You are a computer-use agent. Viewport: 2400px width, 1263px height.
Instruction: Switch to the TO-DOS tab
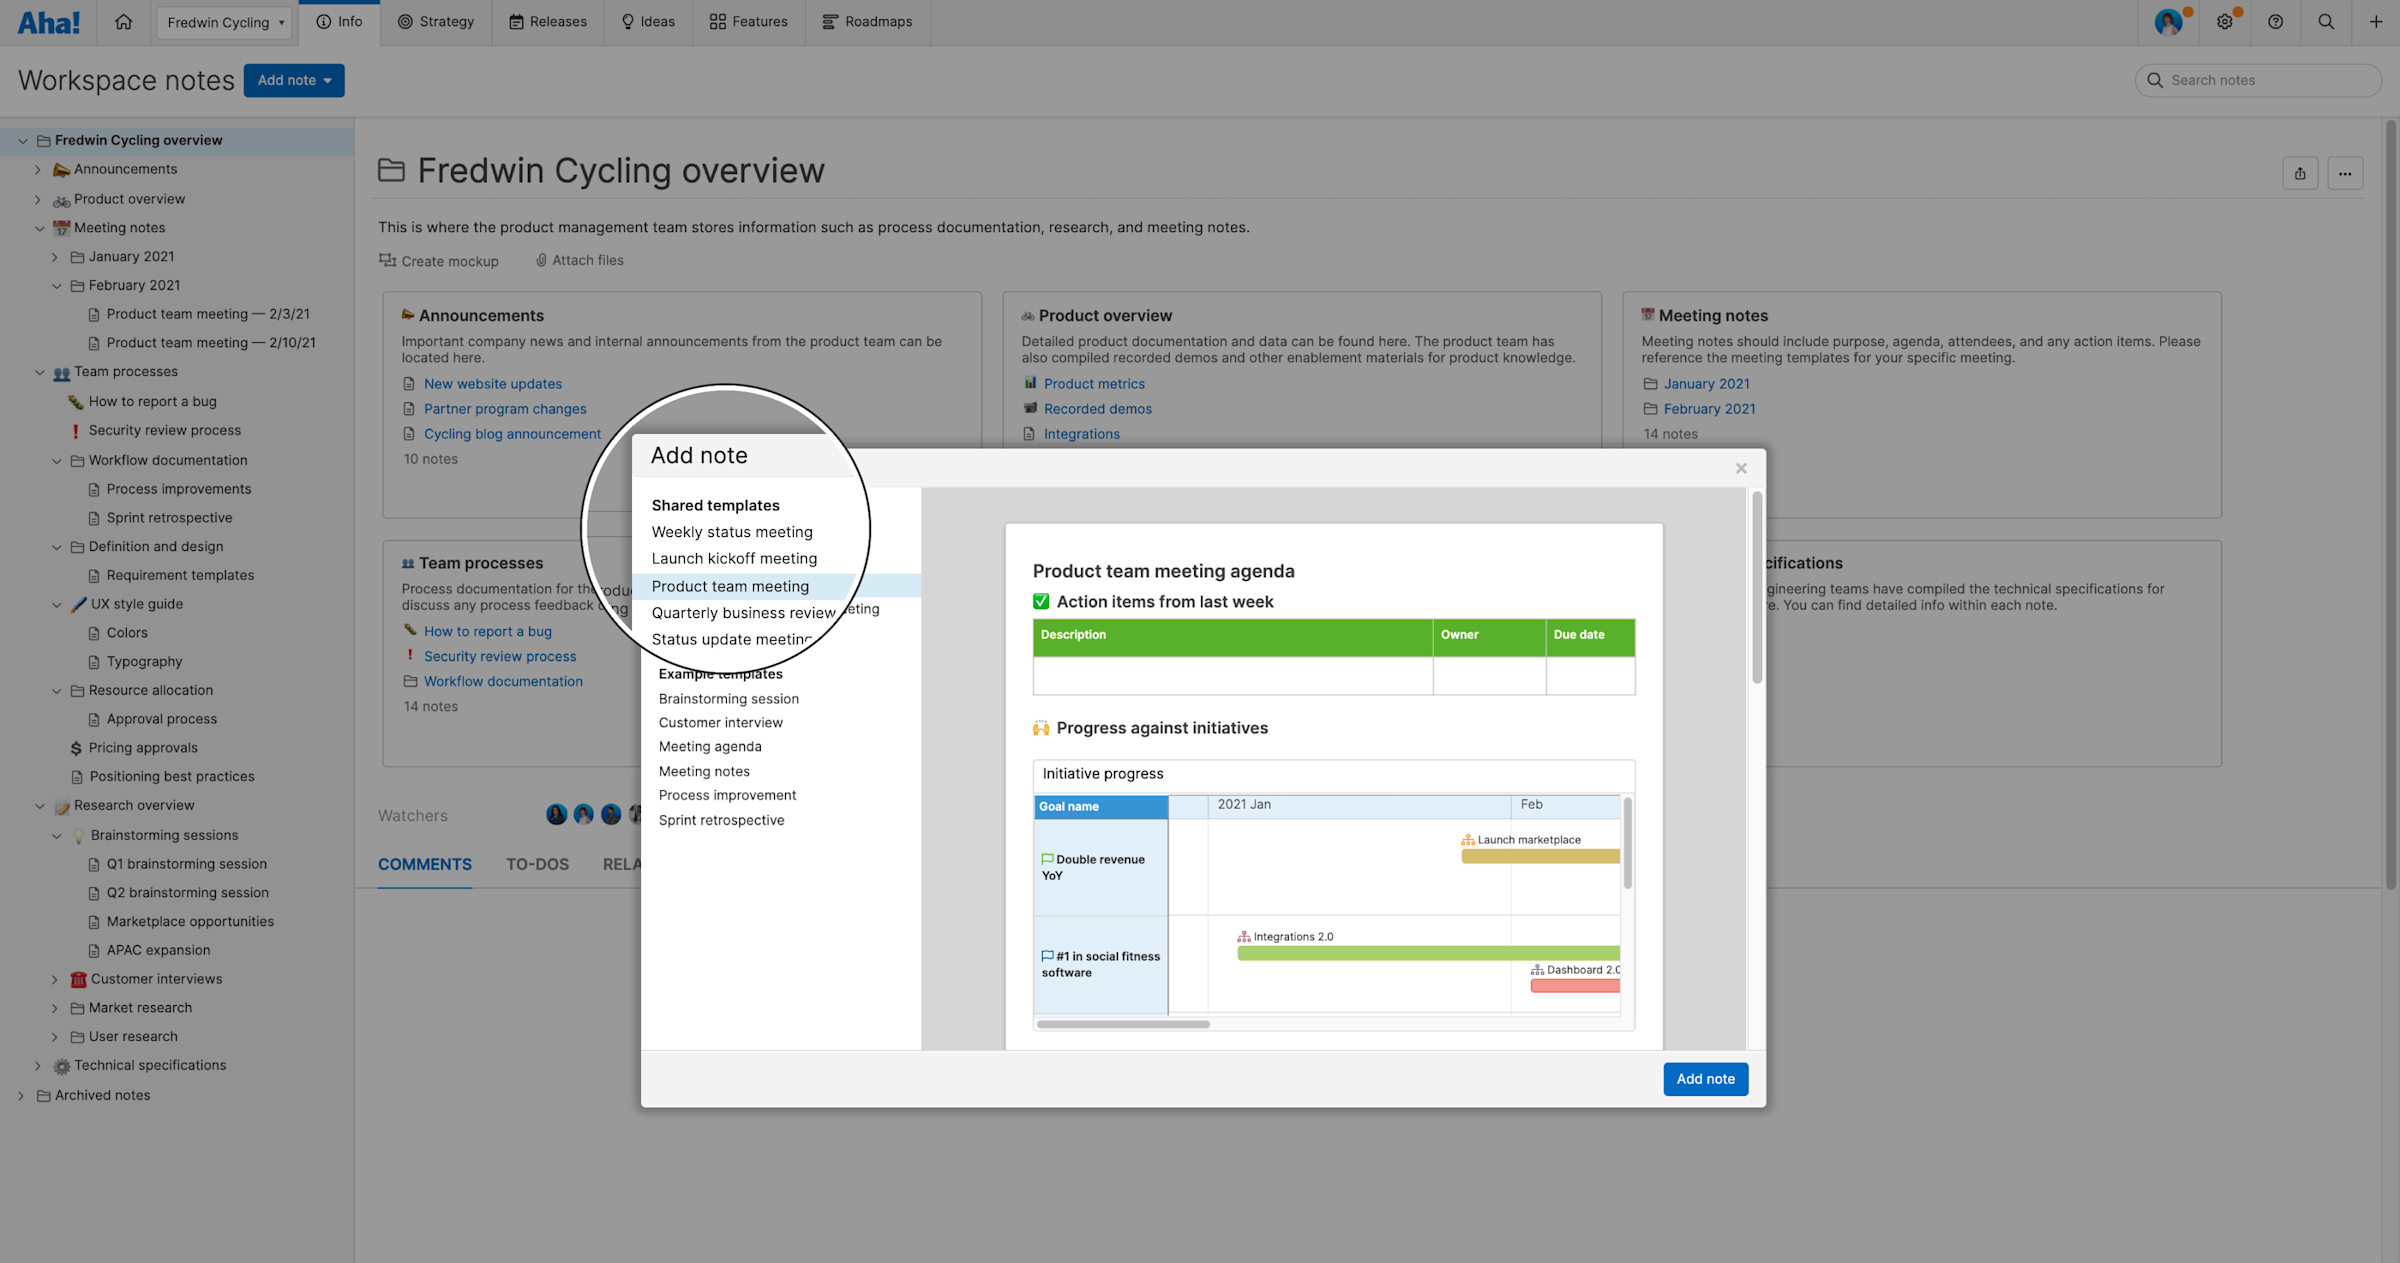537,864
